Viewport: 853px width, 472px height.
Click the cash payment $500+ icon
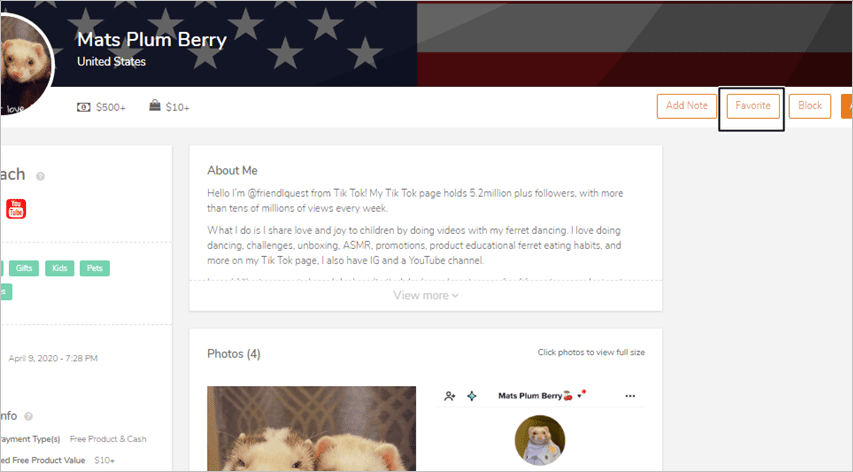pos(83,107)
